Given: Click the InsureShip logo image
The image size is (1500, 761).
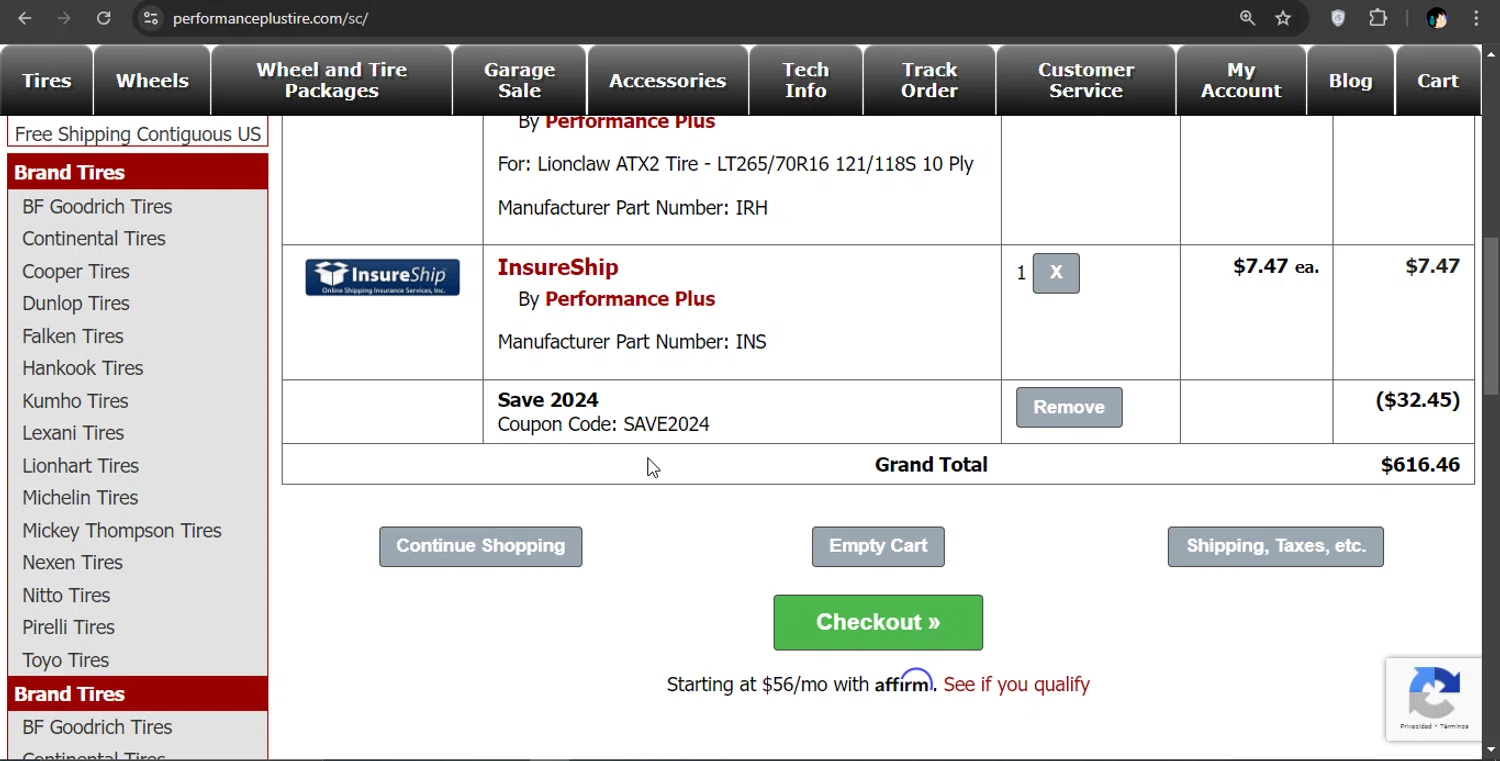Looking at the screenshot, I should tap(382, 277).
